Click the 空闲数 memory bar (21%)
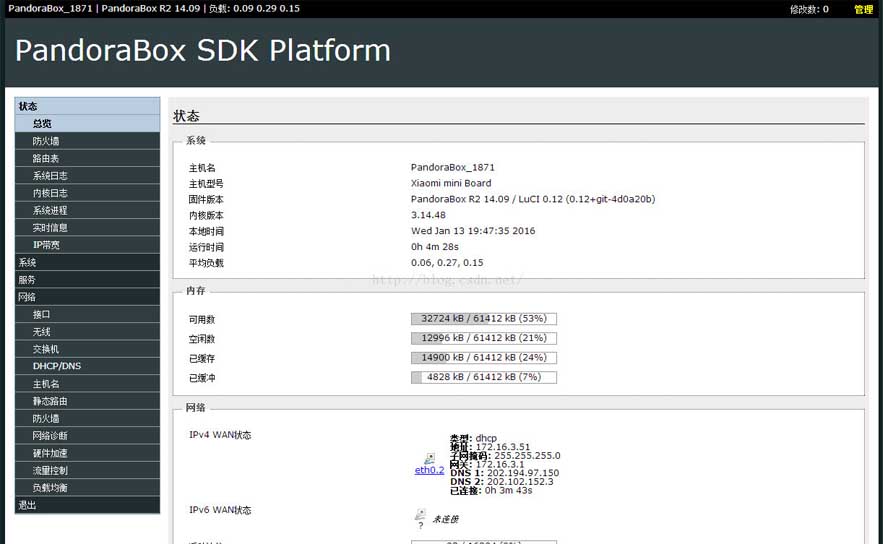883x544 pixels. click(484, 338)
